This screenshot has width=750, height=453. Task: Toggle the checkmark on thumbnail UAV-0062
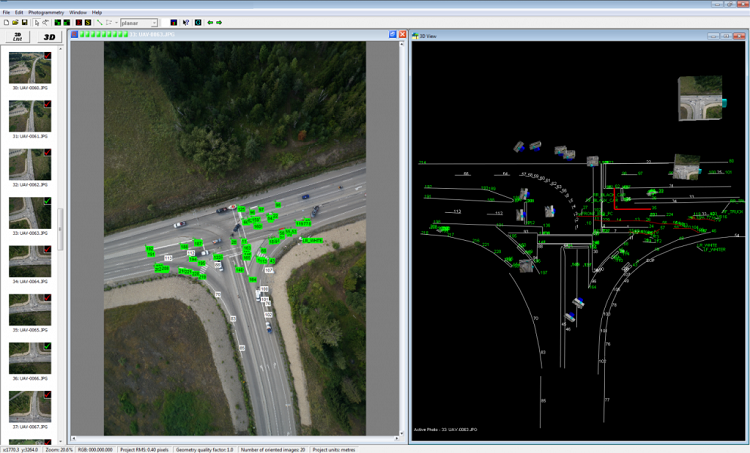(x=47, y=152)
